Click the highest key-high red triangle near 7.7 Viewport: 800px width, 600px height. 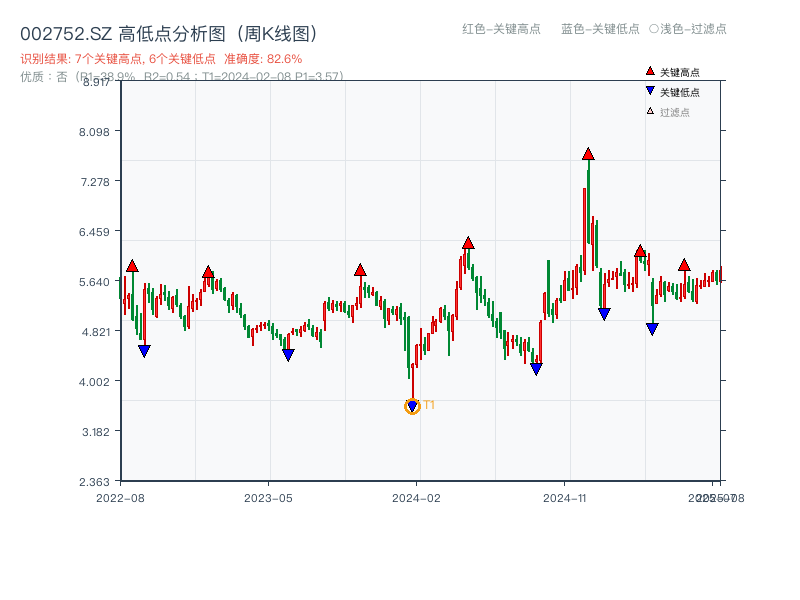588,154
